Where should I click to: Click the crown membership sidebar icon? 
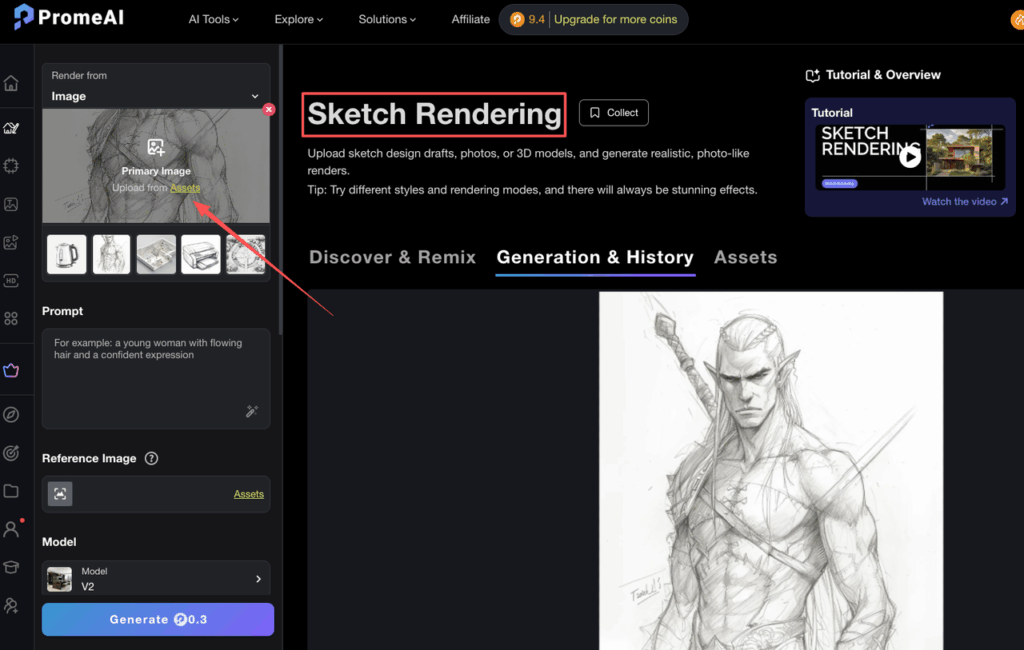click(x=11, y=370)
